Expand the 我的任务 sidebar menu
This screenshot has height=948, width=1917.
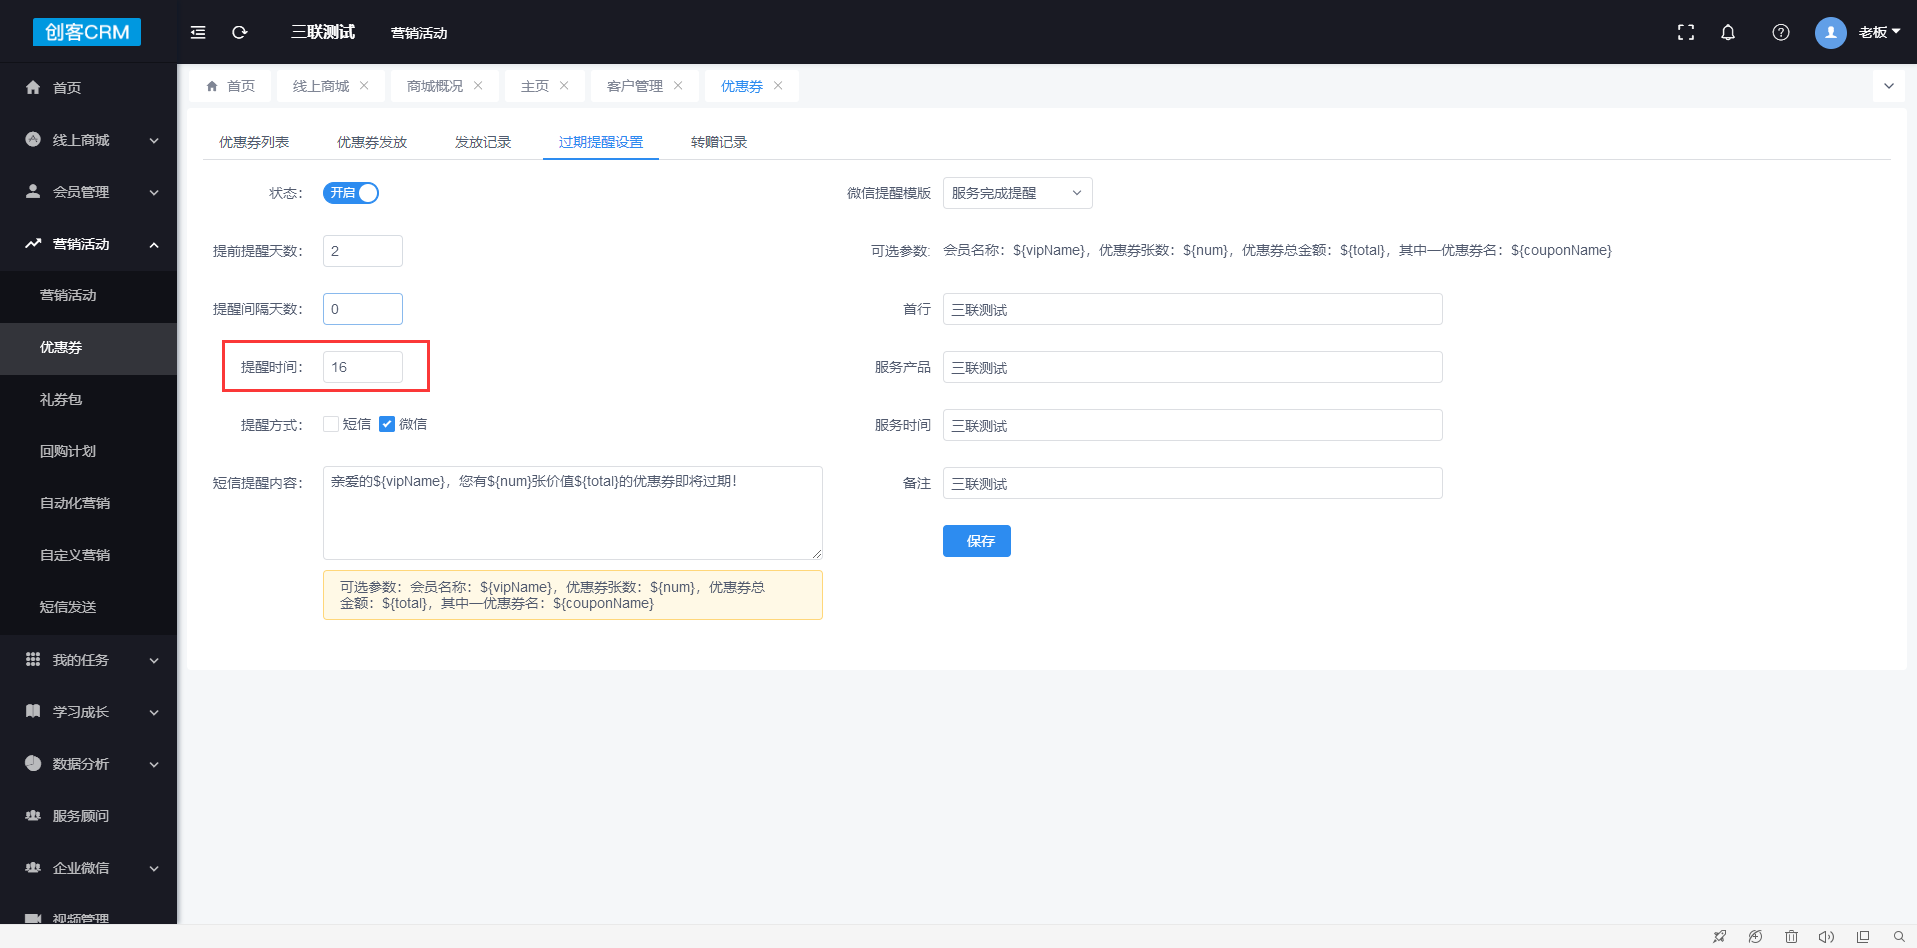154,661
